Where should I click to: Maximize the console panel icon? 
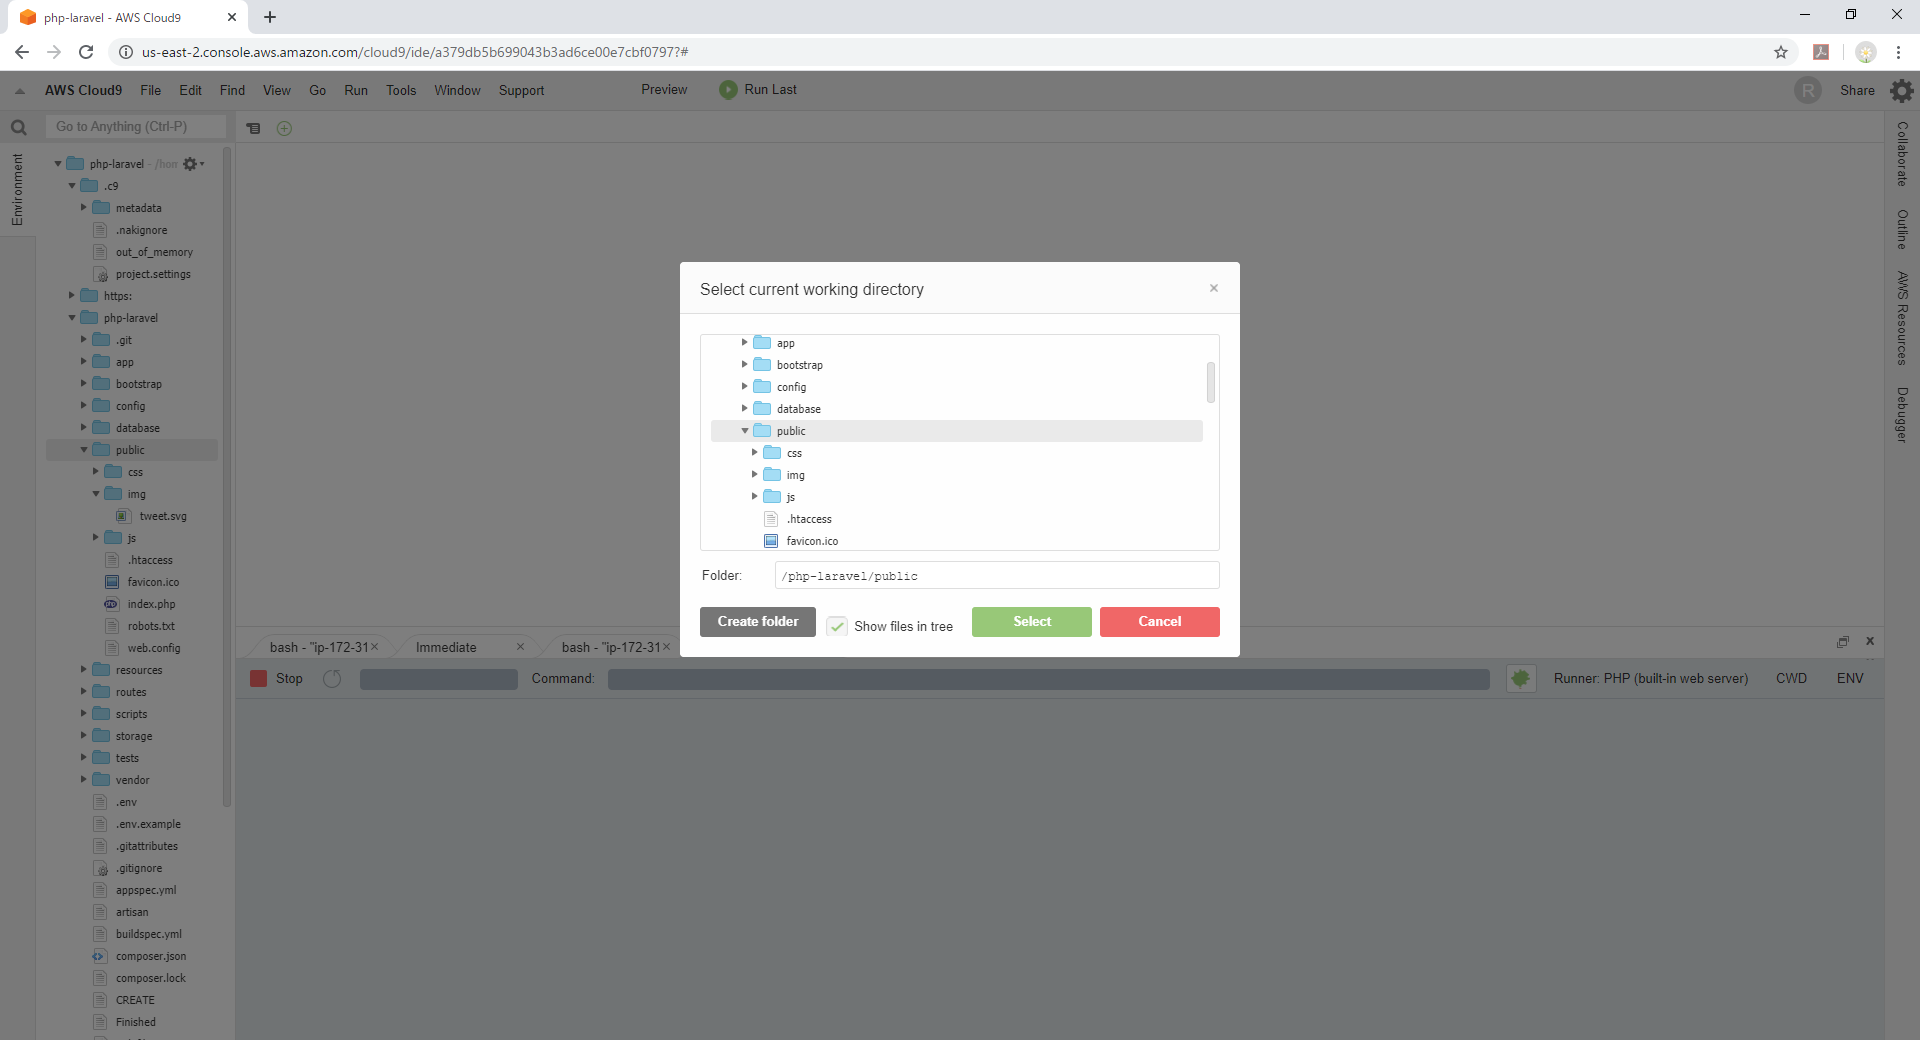pos(1842,641)
